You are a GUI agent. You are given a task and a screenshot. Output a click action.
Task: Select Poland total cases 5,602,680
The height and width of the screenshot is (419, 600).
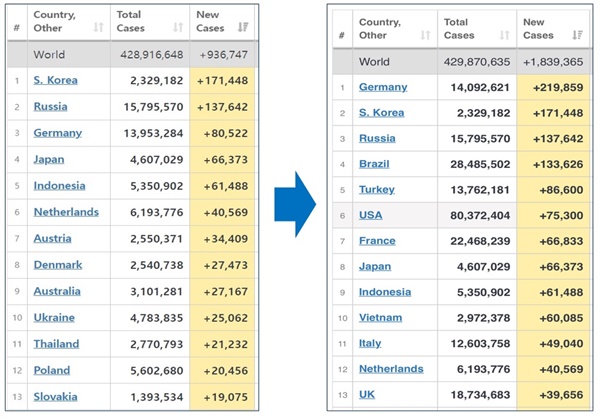coord(157,371)
